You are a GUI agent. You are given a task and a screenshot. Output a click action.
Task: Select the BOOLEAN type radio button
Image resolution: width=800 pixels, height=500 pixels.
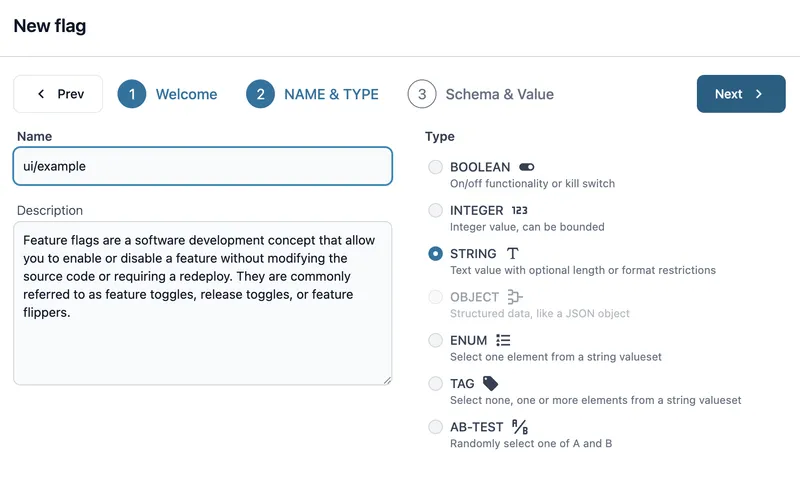pos(435,167)
